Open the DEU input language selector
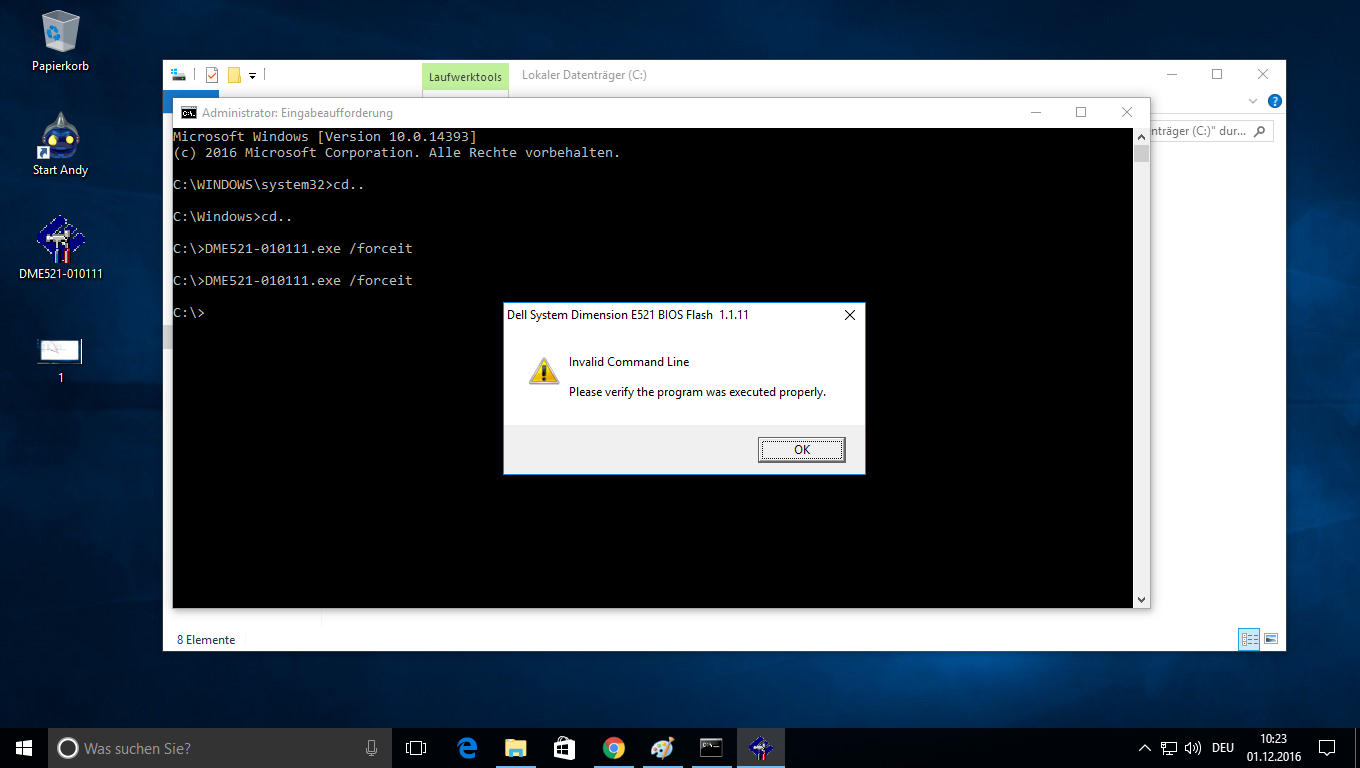Screen dimensions: 1360x768 [1222, 748]
